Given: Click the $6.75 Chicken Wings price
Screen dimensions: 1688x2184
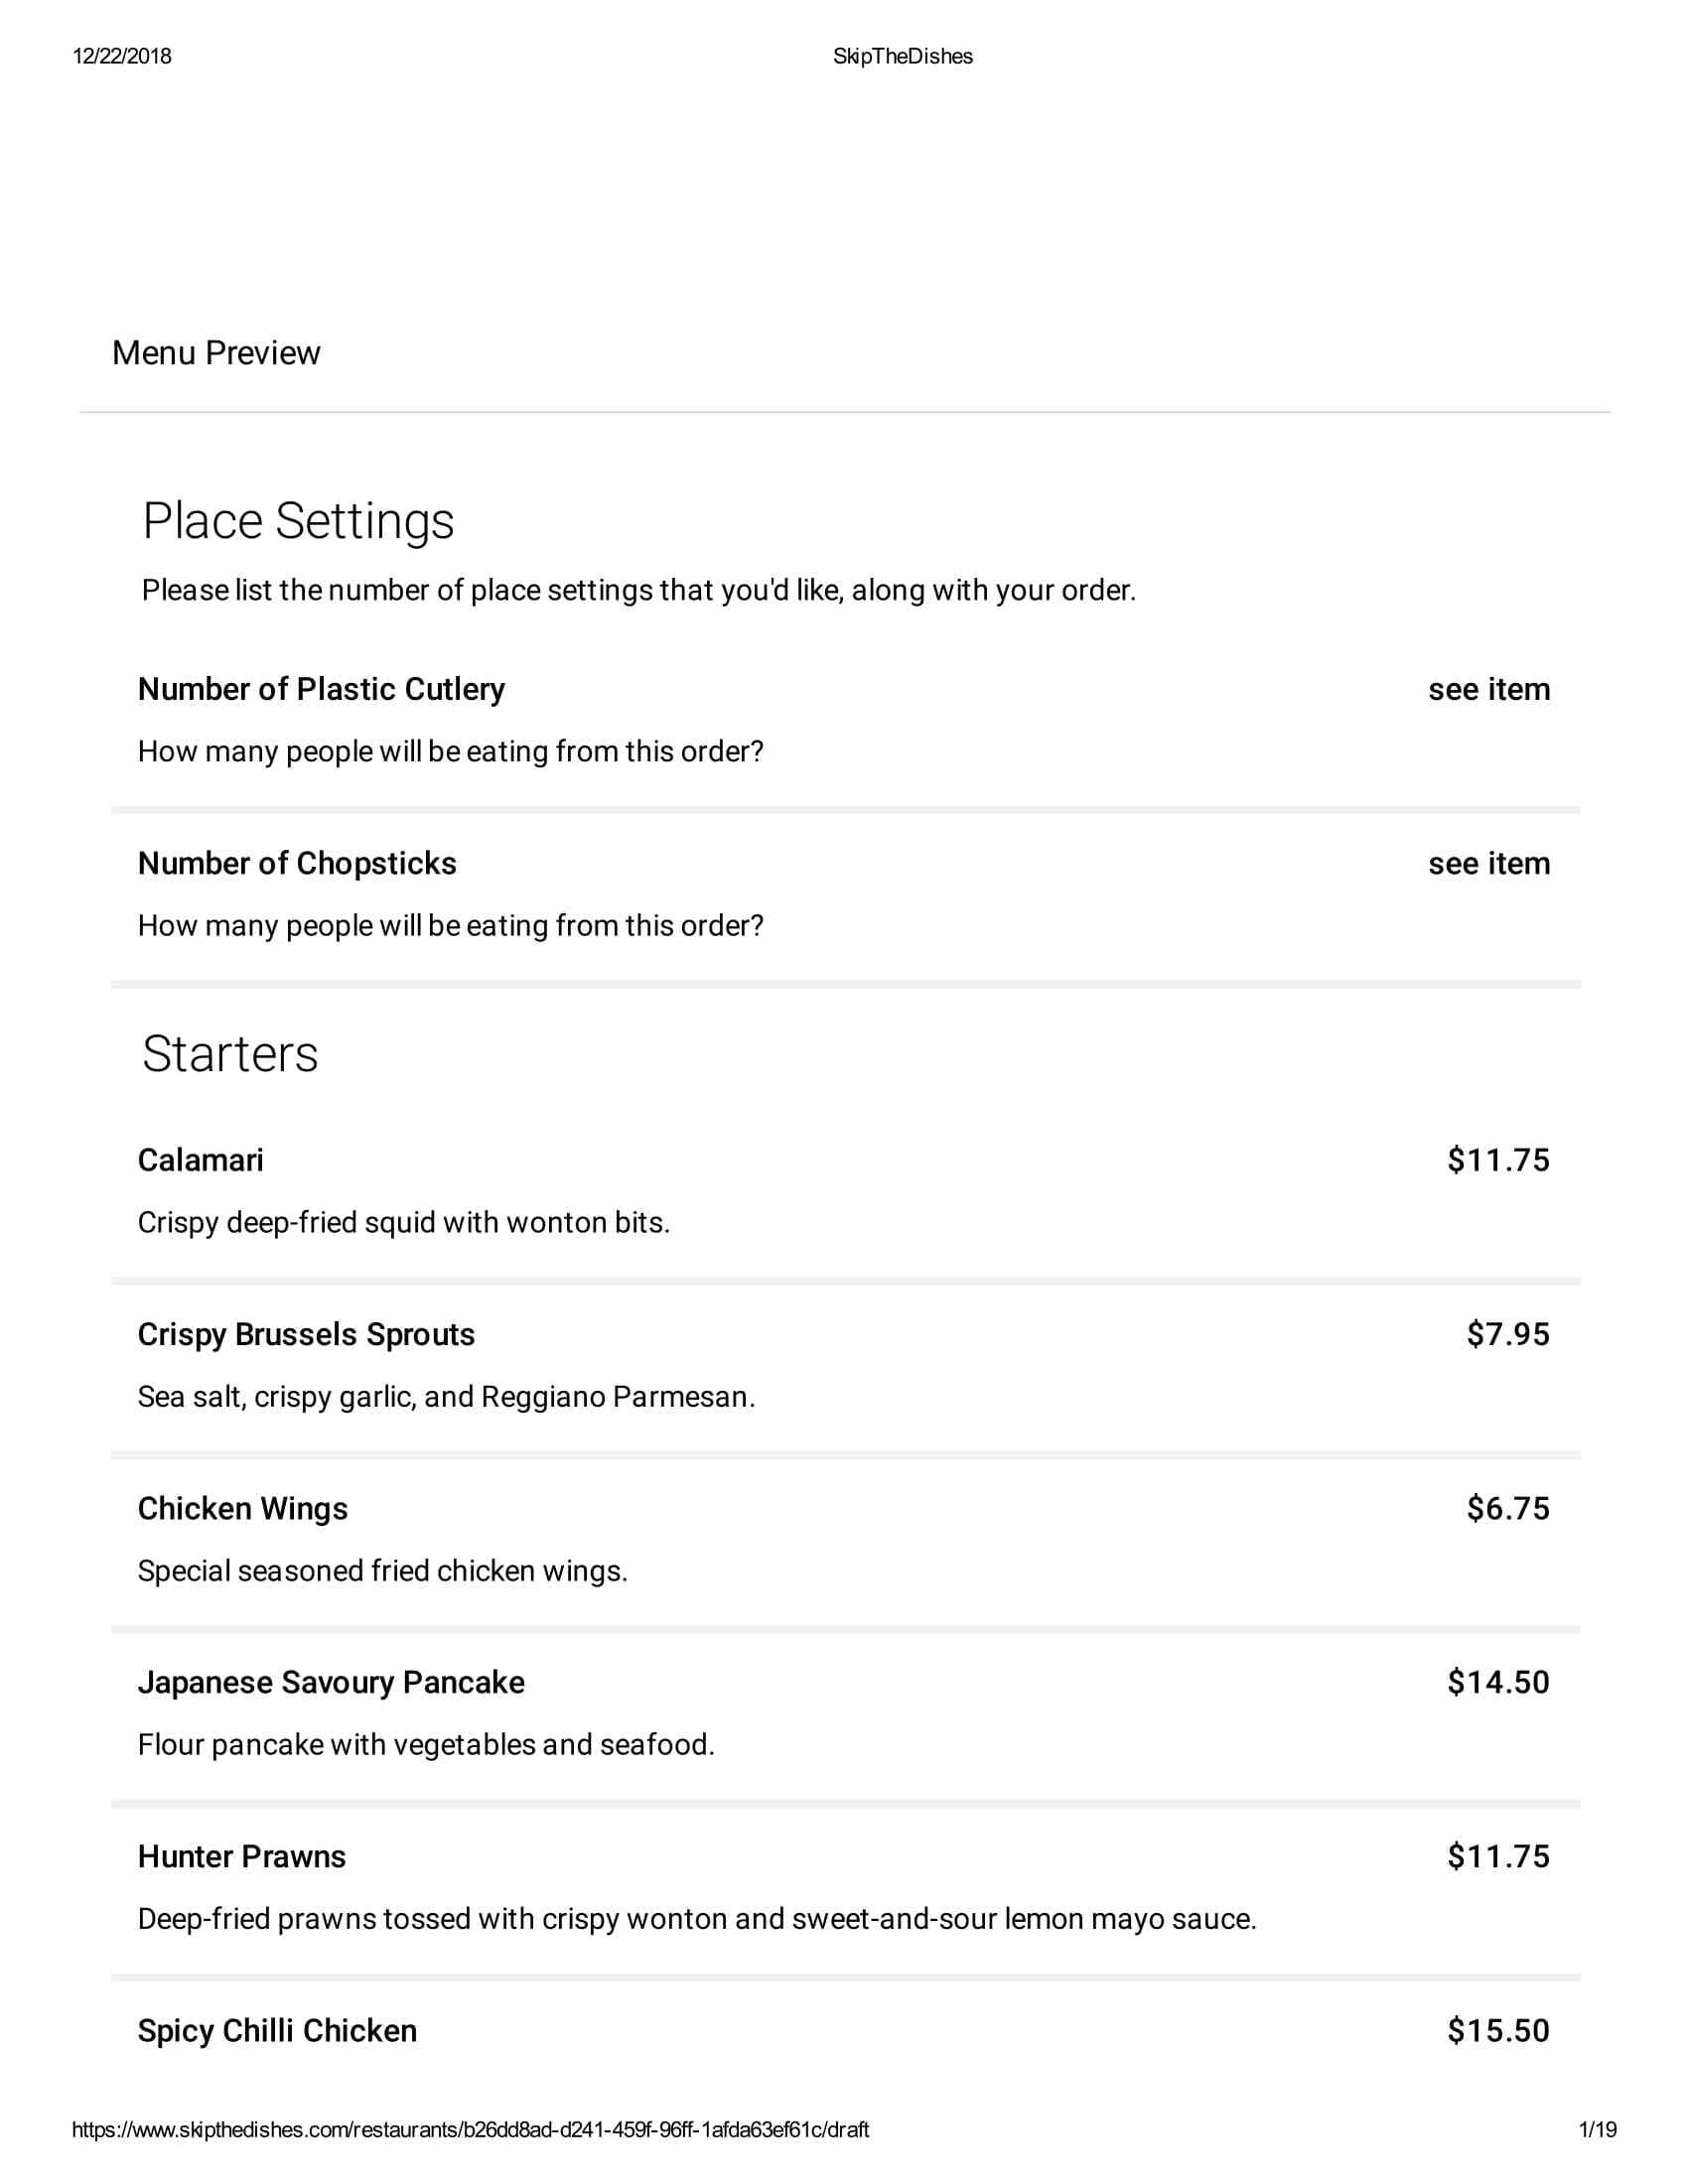Looking at the screenshot, I should pos(1507,1508).
